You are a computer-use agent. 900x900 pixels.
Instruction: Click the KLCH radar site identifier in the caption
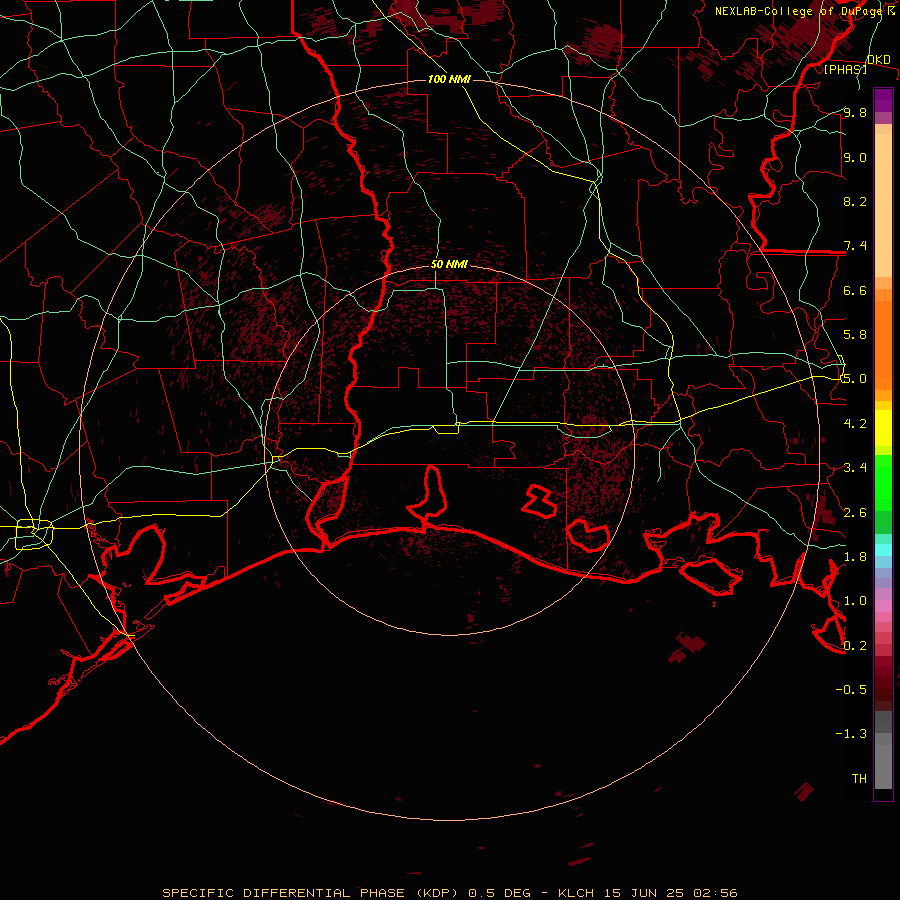[577, 893]
